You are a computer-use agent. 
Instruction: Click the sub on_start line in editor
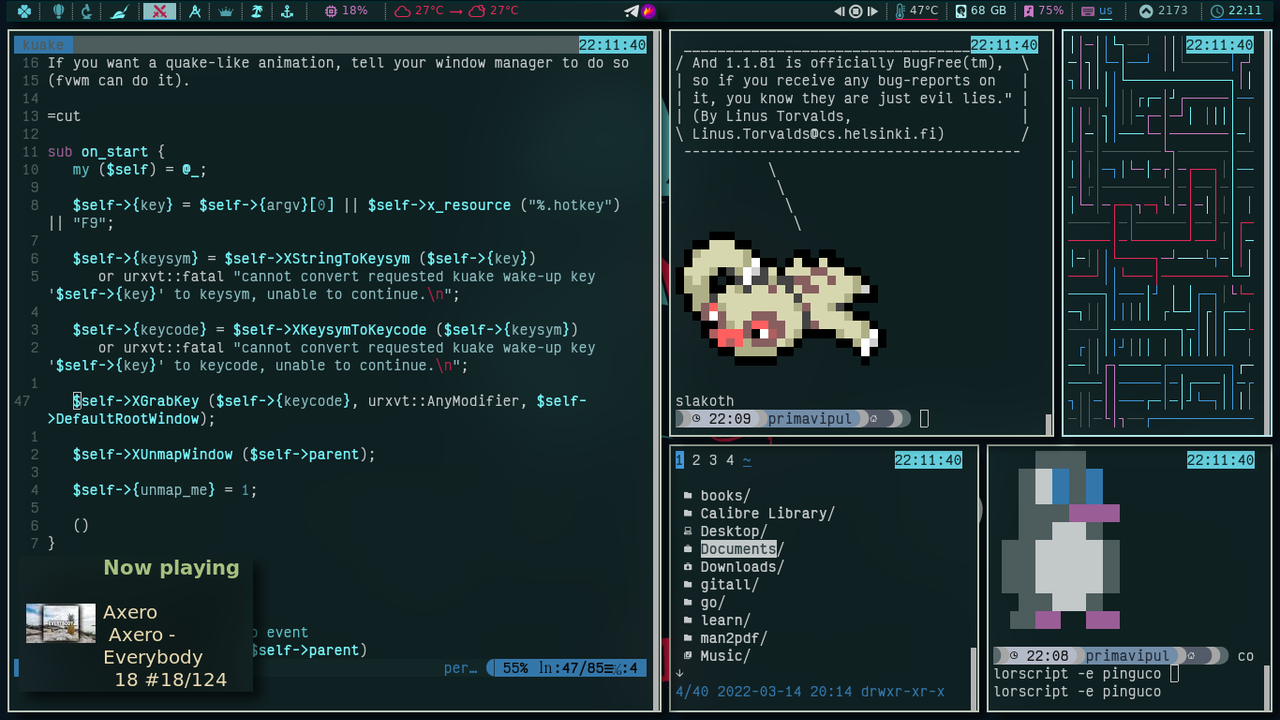click(112, 152)
